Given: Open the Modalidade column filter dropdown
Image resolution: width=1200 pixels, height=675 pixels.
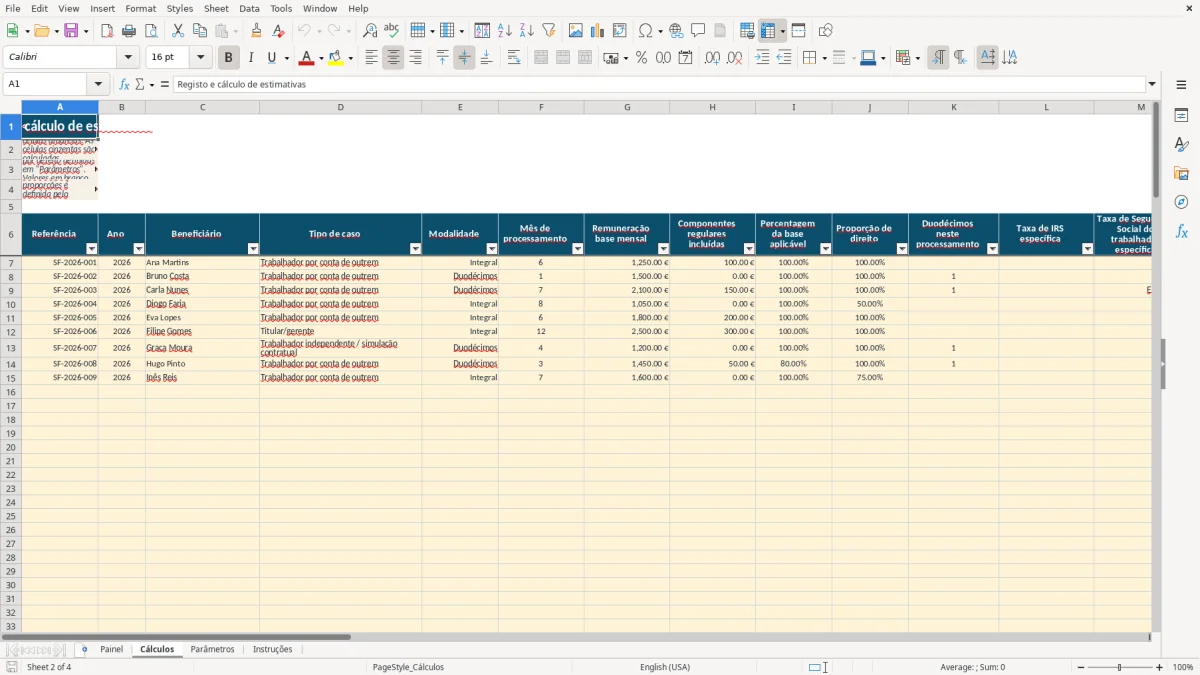Looking at the screenshot, I should coord(492,249).
